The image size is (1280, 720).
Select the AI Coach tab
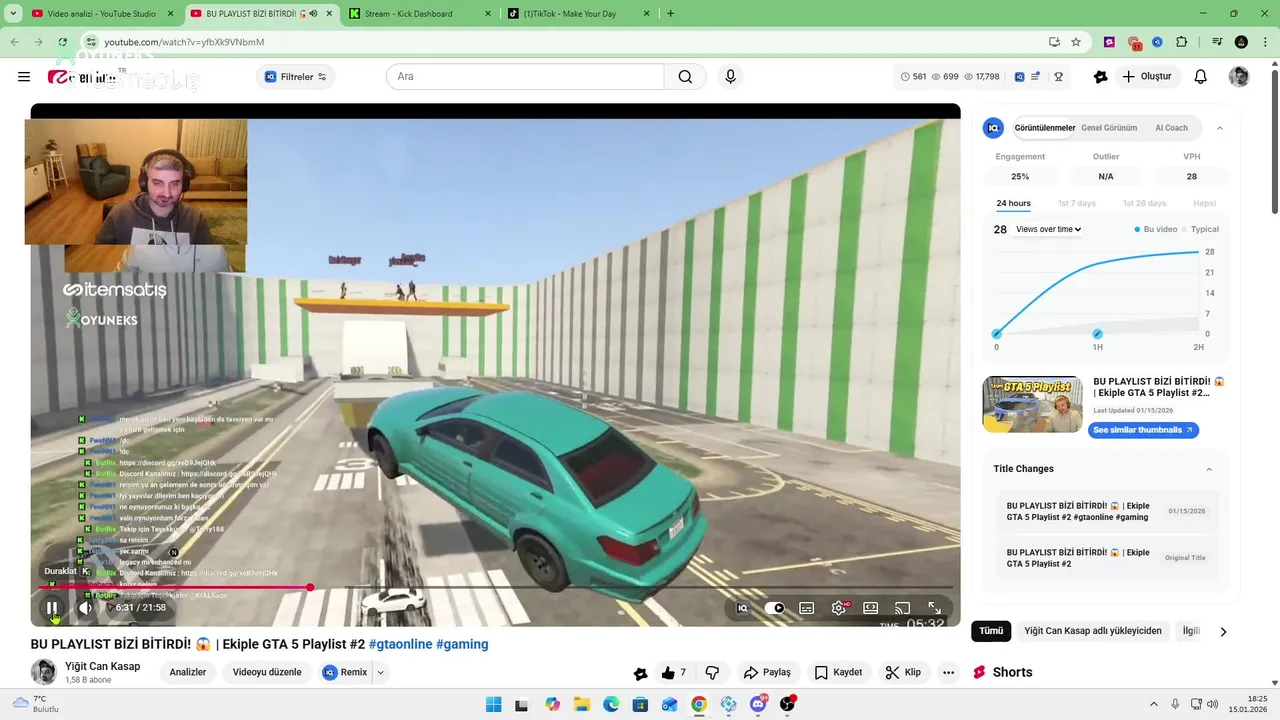coord(1171,128)
